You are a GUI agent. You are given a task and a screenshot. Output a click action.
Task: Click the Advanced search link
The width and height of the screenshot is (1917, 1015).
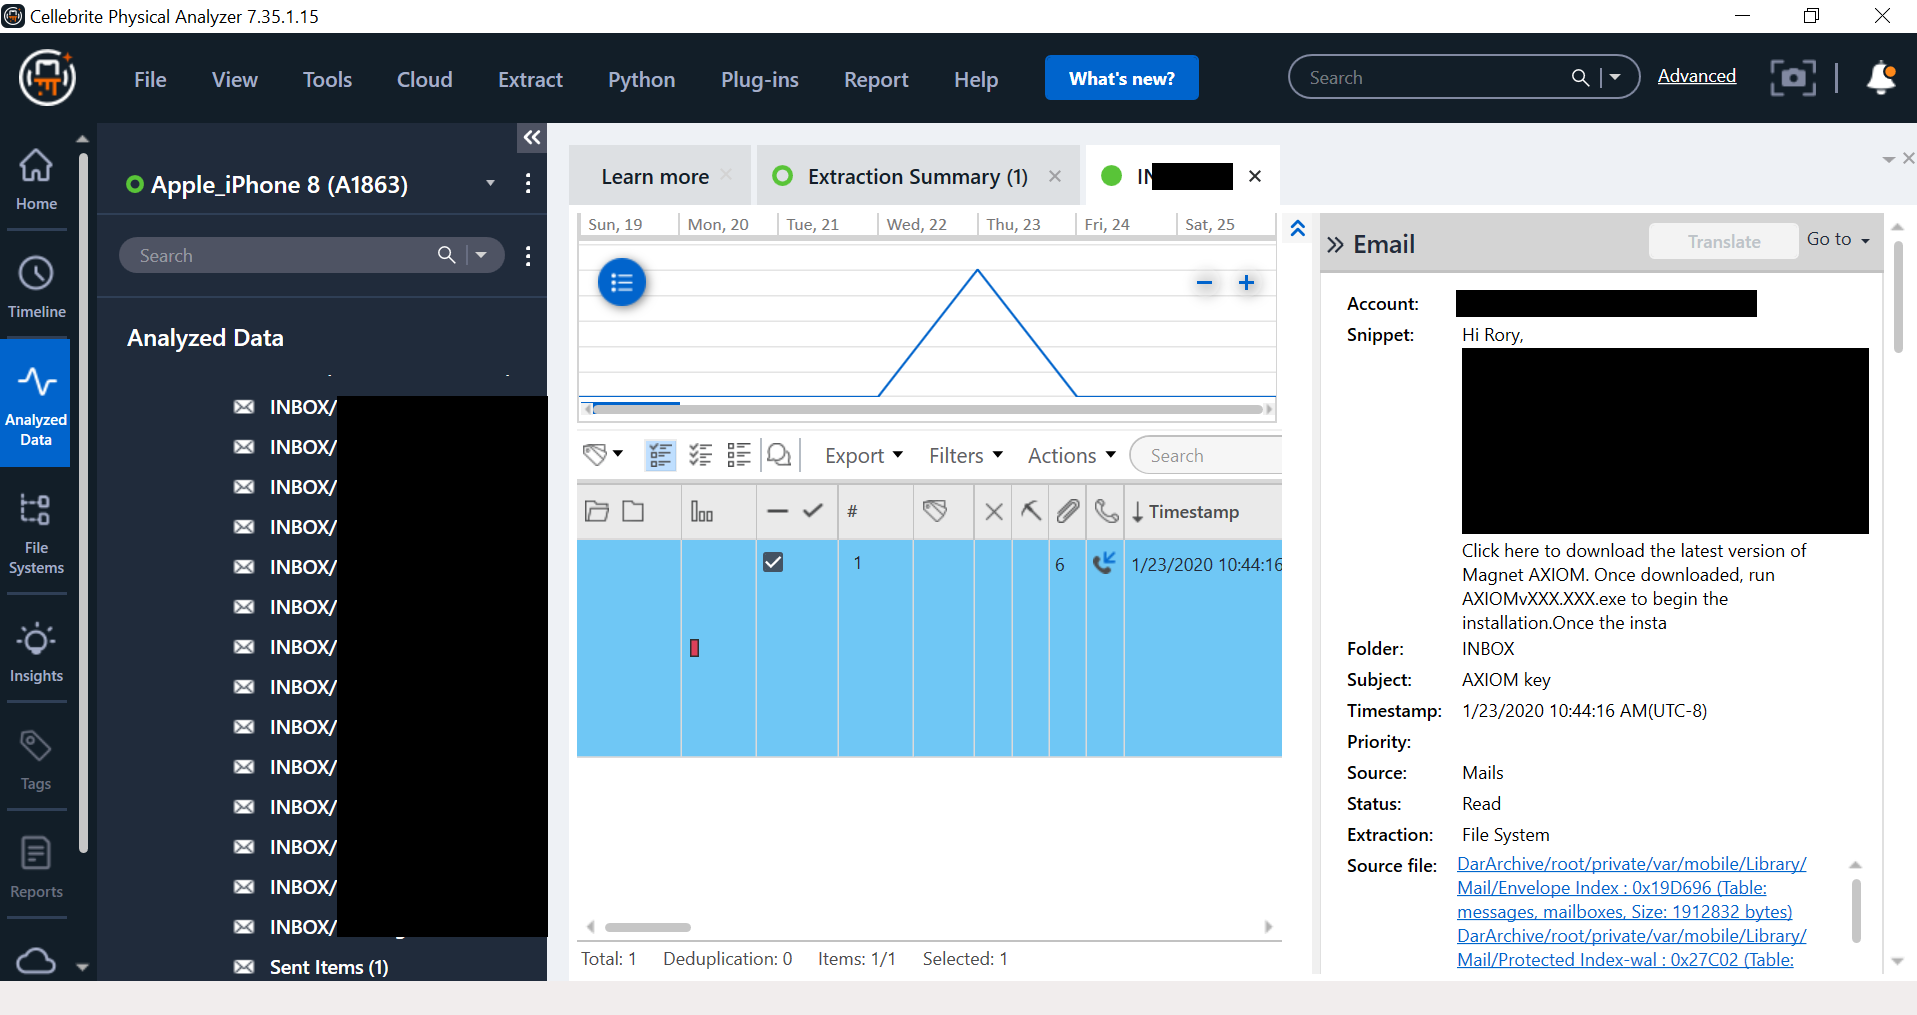click(x=1696, y=76)
